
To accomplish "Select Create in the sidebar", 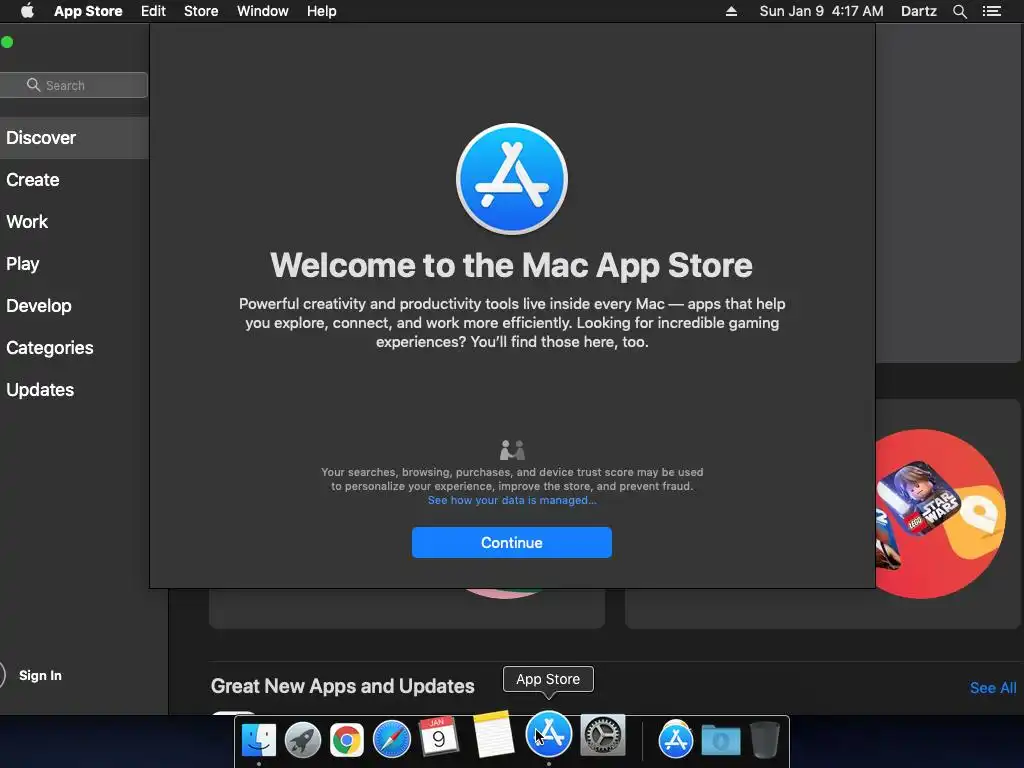I will coord(33,180).
